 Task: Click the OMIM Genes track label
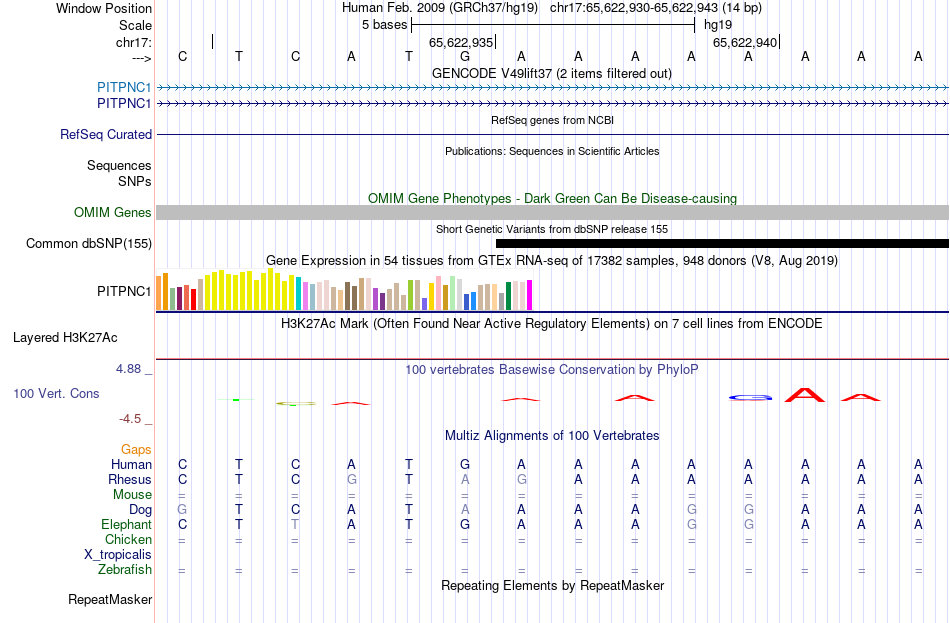[113, 213]
